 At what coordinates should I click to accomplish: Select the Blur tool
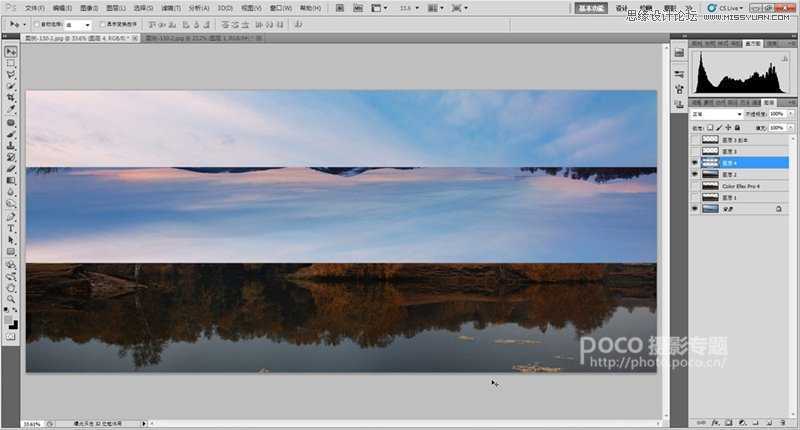click(11, 192)
